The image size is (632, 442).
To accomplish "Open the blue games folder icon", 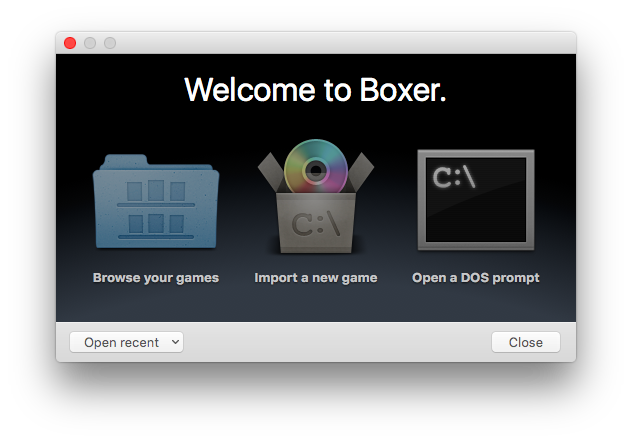I will click(156, 201).
